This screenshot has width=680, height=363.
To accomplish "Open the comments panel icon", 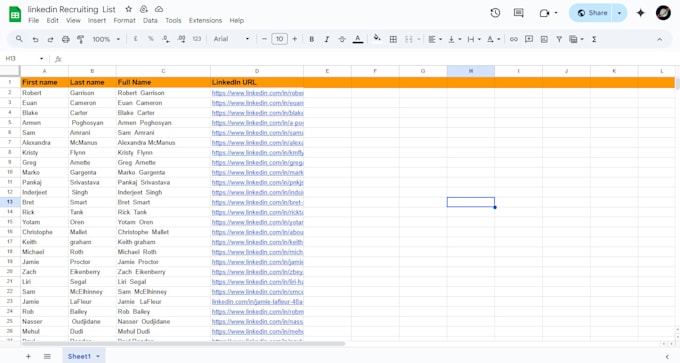I will tap(518, 13).
